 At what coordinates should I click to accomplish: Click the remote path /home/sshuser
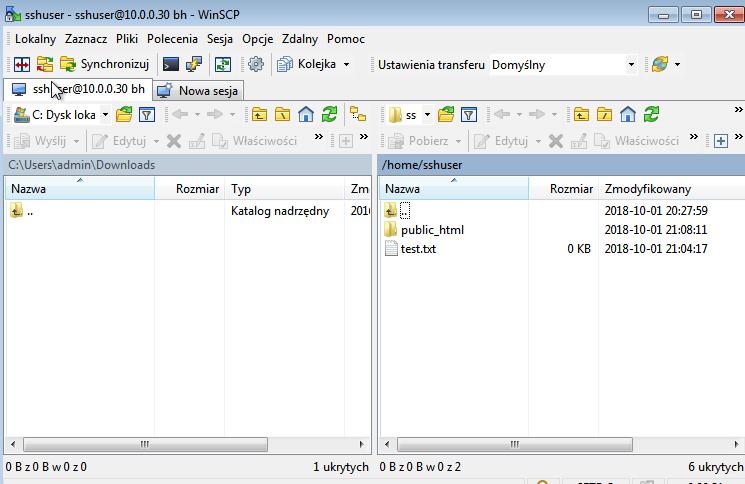(x=422, y=165)
